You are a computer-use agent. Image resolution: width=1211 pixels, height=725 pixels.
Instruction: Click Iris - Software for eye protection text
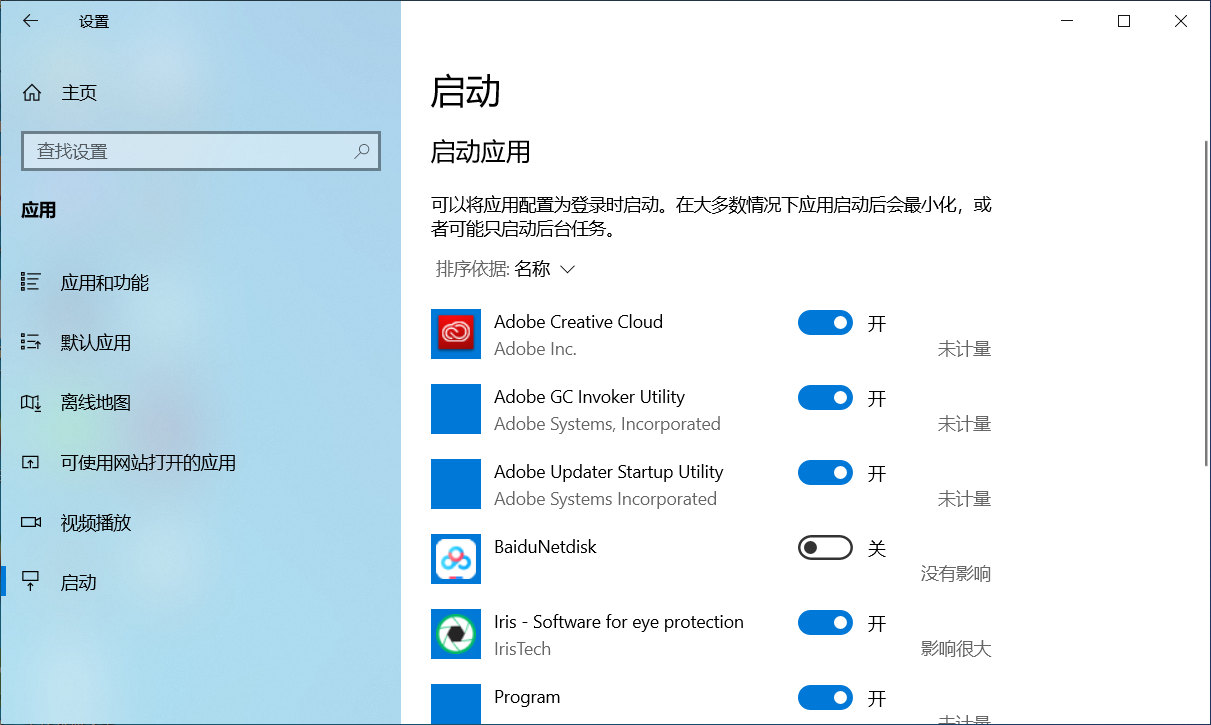point(619,622)
